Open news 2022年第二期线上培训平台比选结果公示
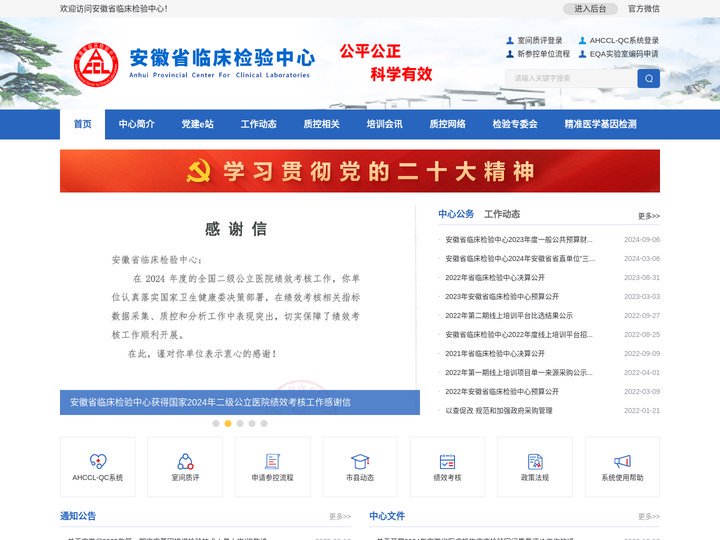This screenshot has width=720, height=540. 509,315
